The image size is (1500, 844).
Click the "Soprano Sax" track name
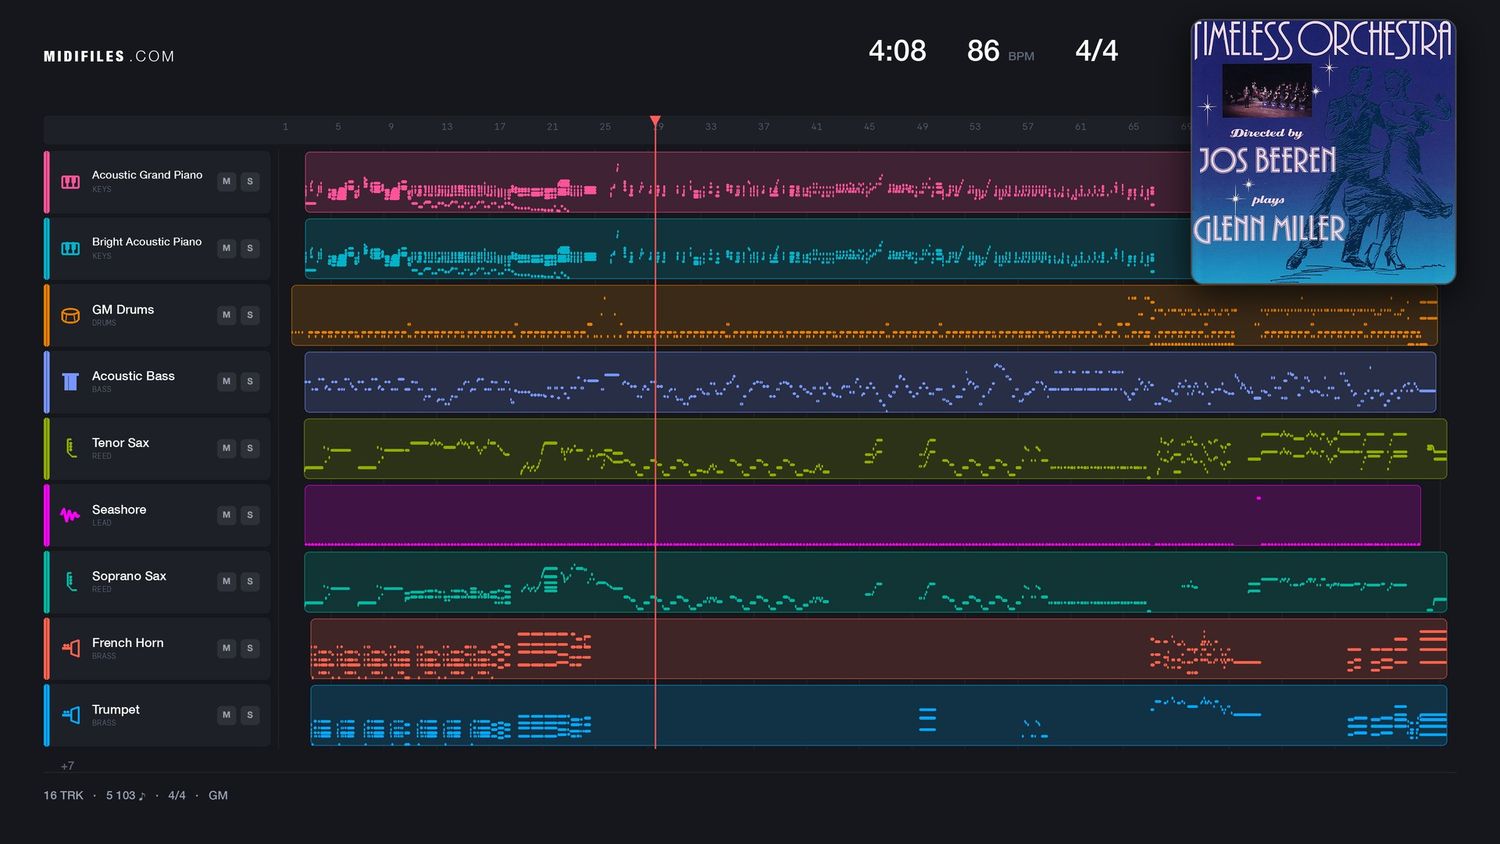(x=129, y=576)
